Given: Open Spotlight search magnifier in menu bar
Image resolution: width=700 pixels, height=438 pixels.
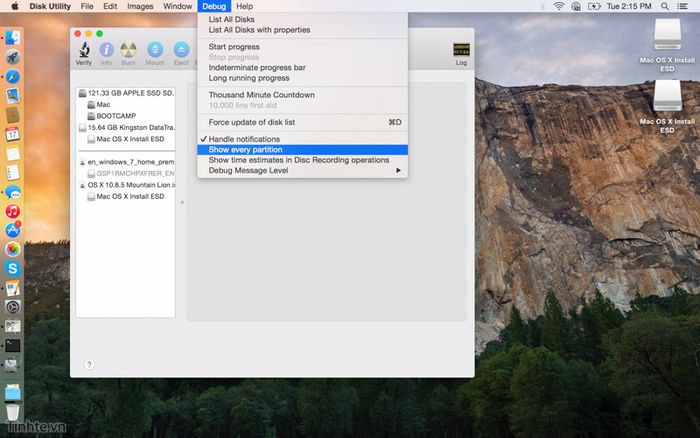Looking at the screenshot, I should 665,6.
